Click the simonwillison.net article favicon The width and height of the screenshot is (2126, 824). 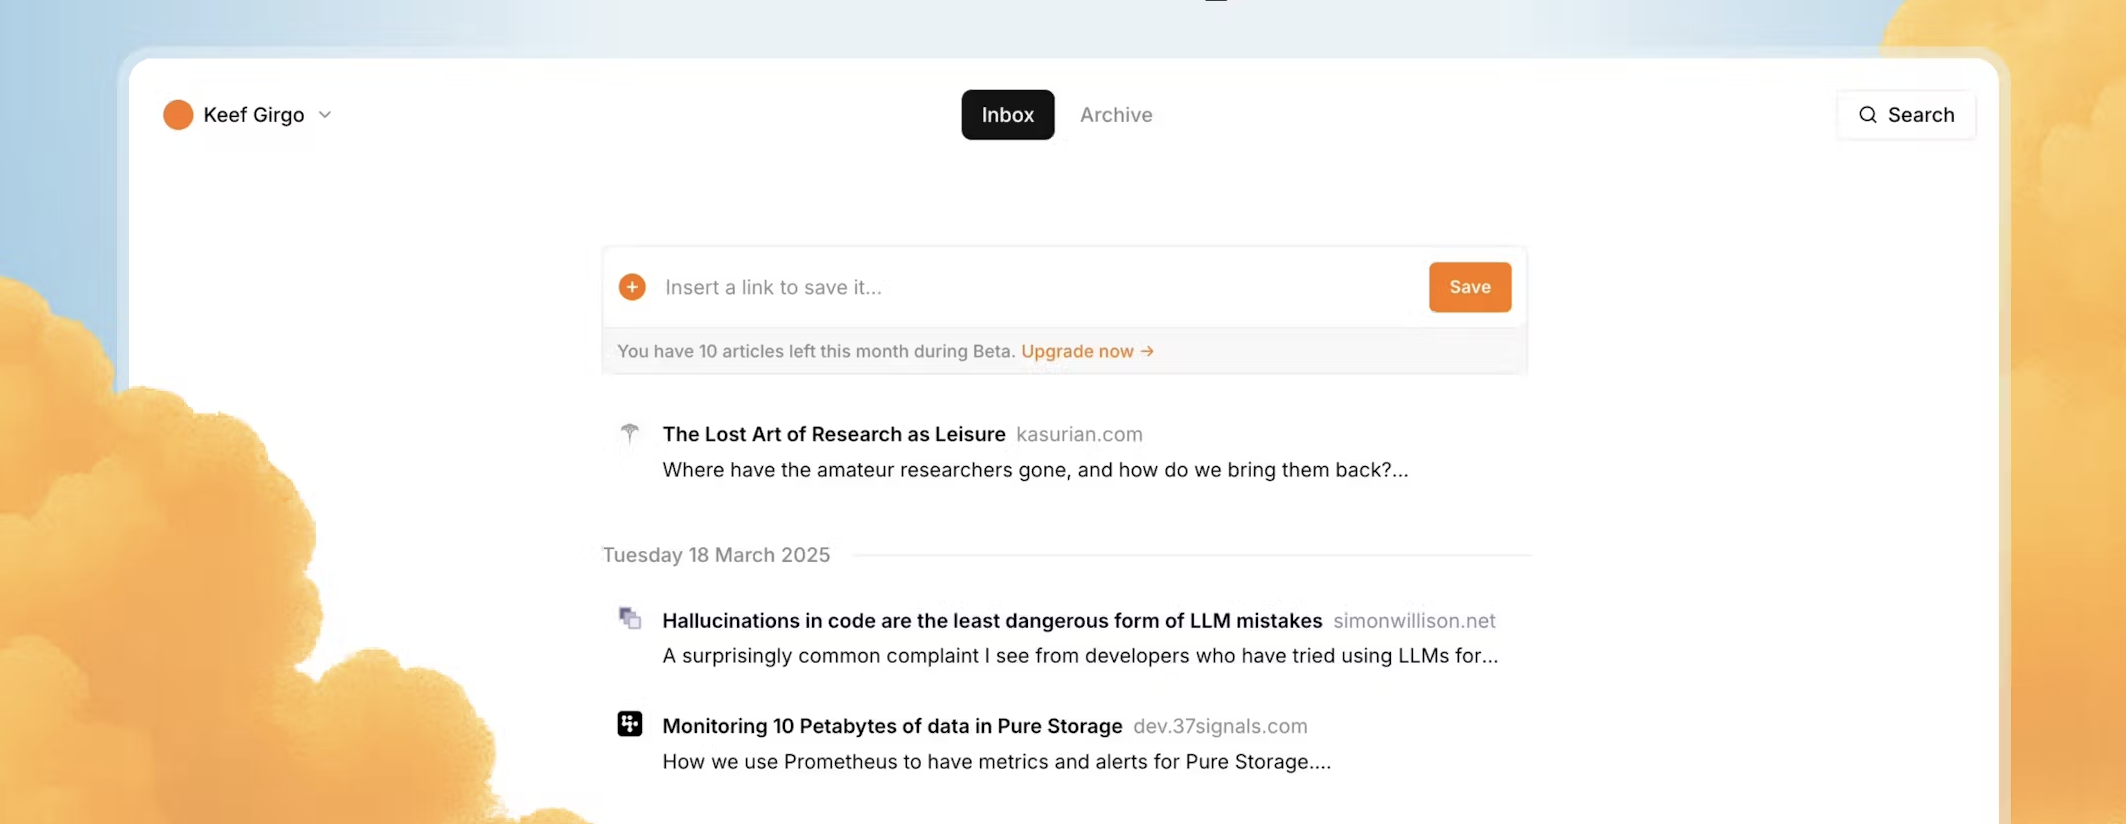[629, 618]
